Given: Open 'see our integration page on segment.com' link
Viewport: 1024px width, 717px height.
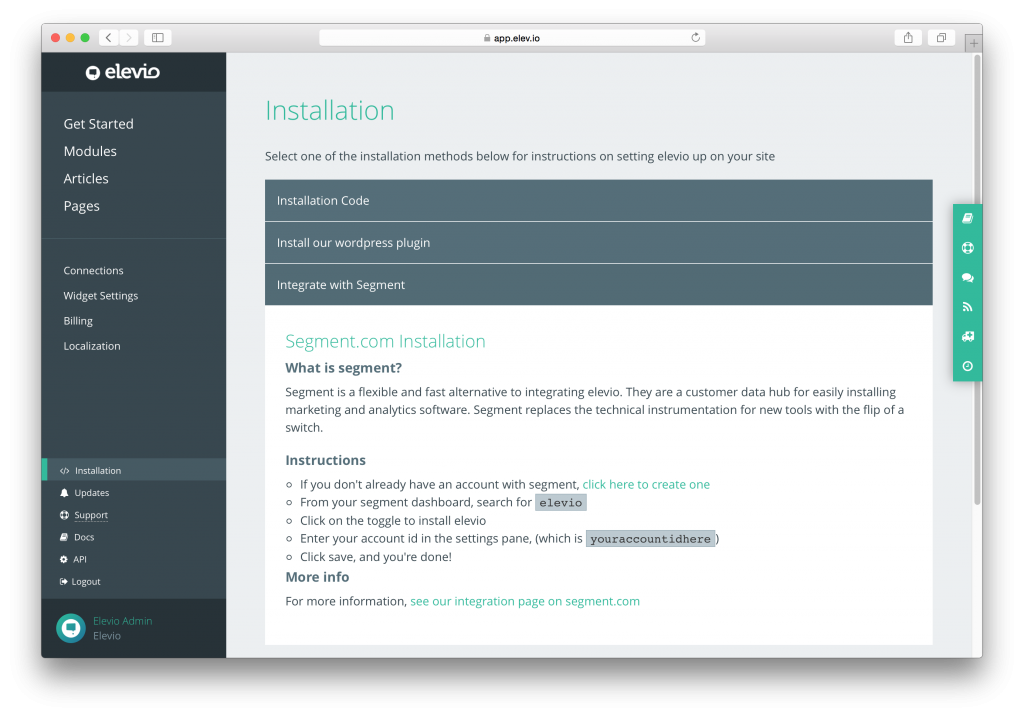Looking at the screenshot, I should tap(524, 601).
